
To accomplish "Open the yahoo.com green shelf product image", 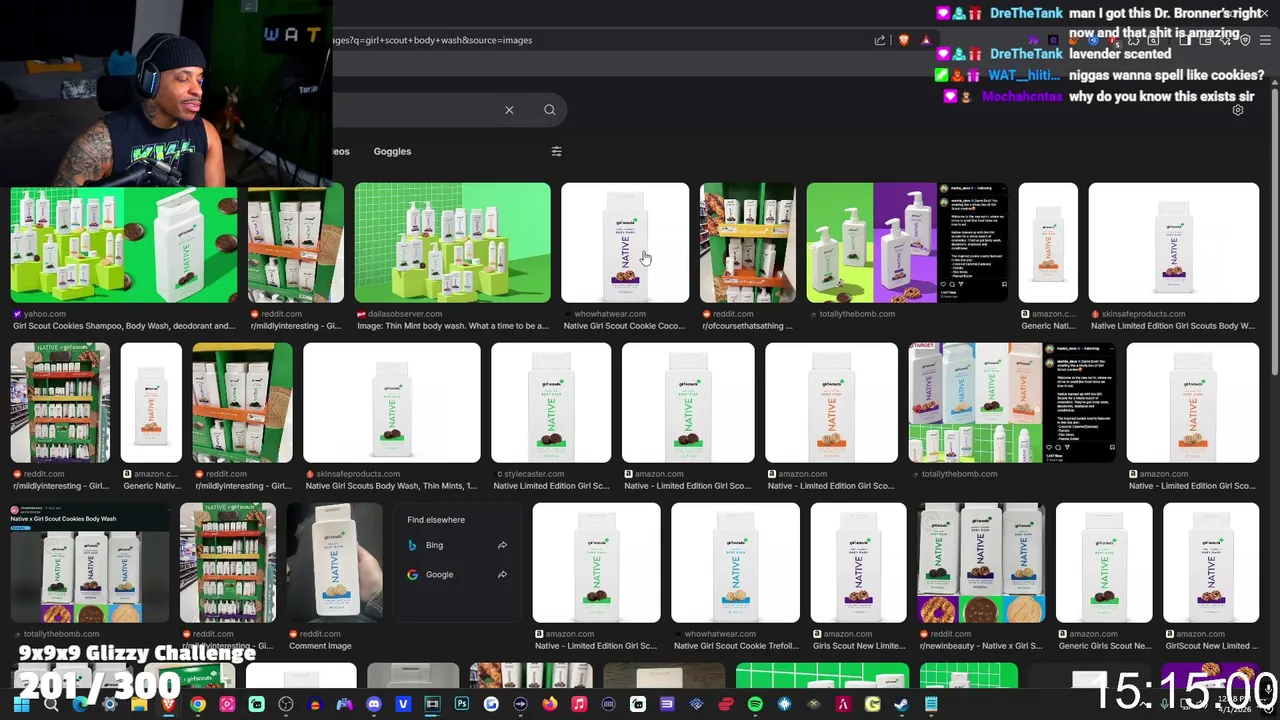I will (x=124, y=242).
